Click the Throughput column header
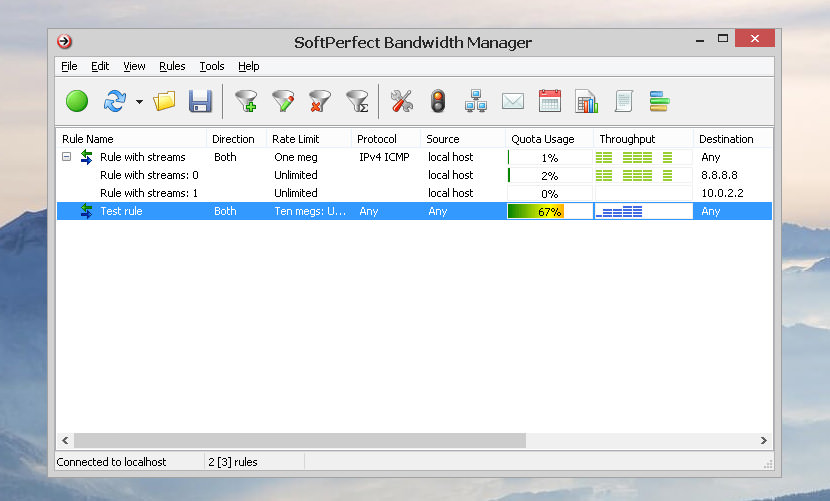This screenshot has height=501, width=830. pyautogui.click(x=643, y=139)
